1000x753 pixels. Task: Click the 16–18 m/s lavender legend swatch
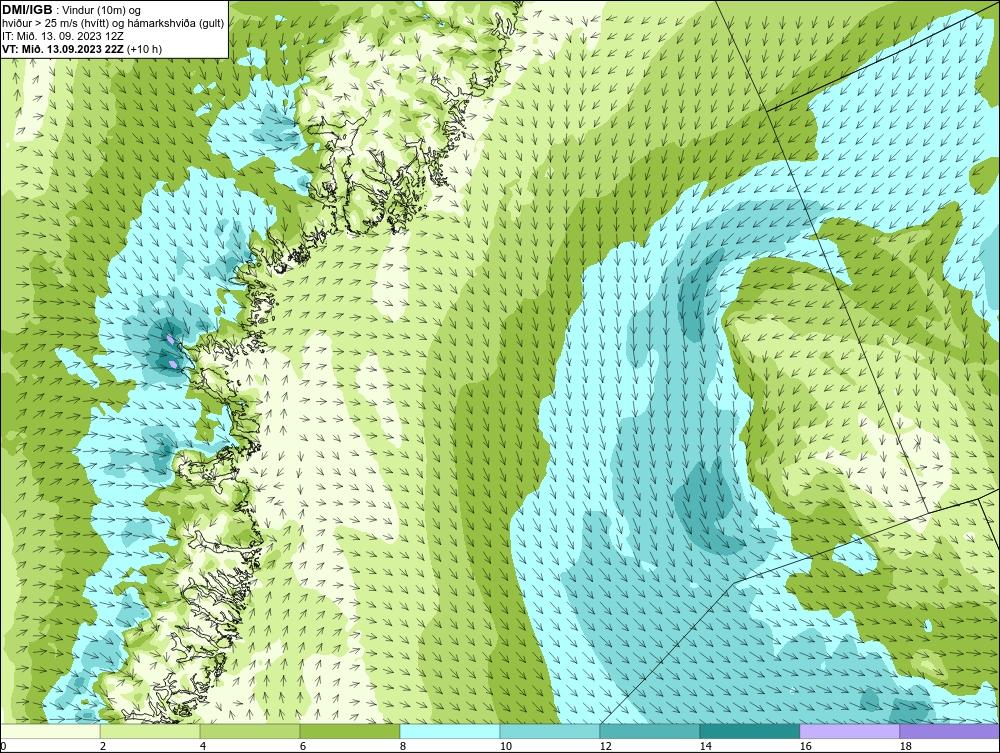849,731
